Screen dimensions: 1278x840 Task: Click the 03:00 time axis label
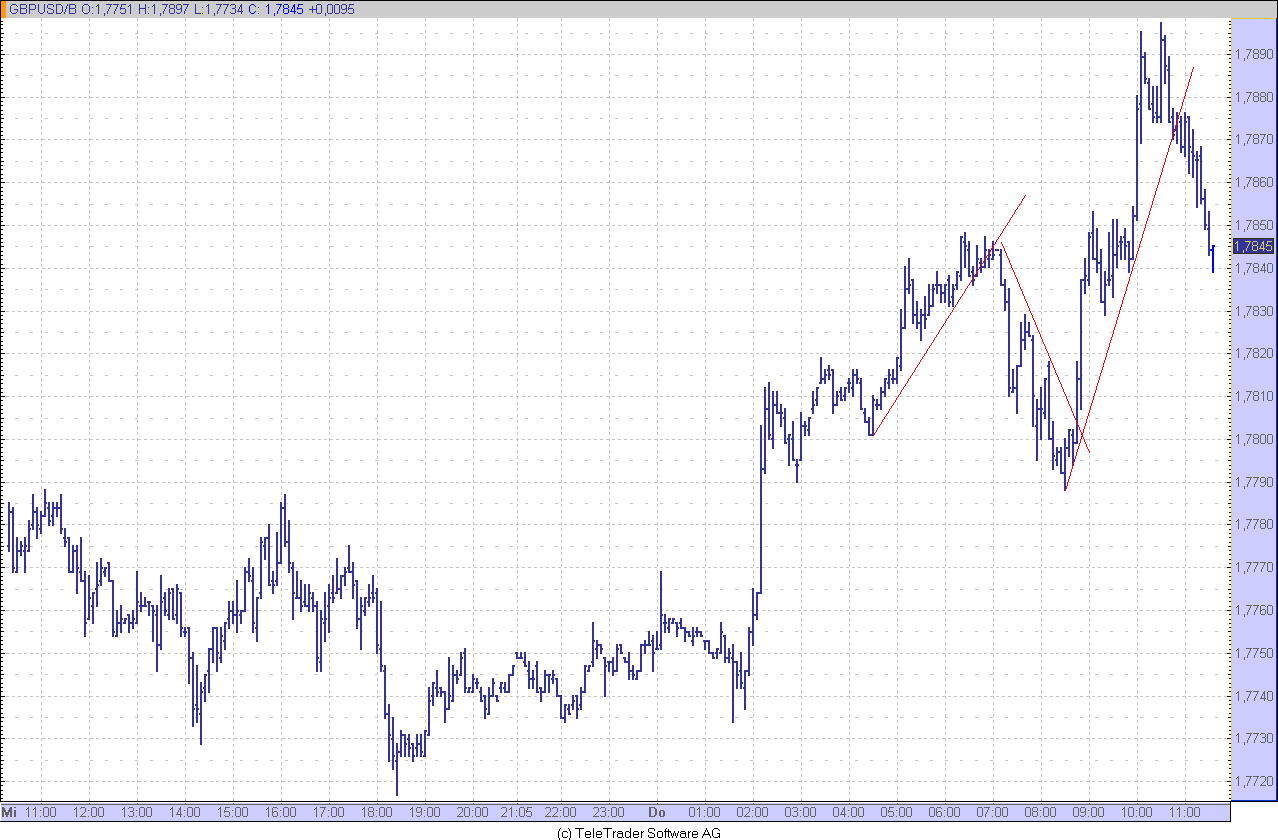coord(801,811)
